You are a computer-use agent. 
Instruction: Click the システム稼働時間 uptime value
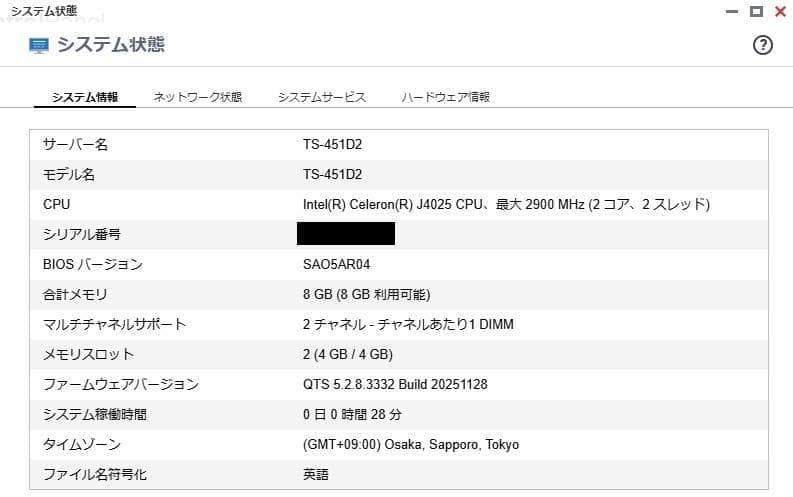tap(353, 415)
